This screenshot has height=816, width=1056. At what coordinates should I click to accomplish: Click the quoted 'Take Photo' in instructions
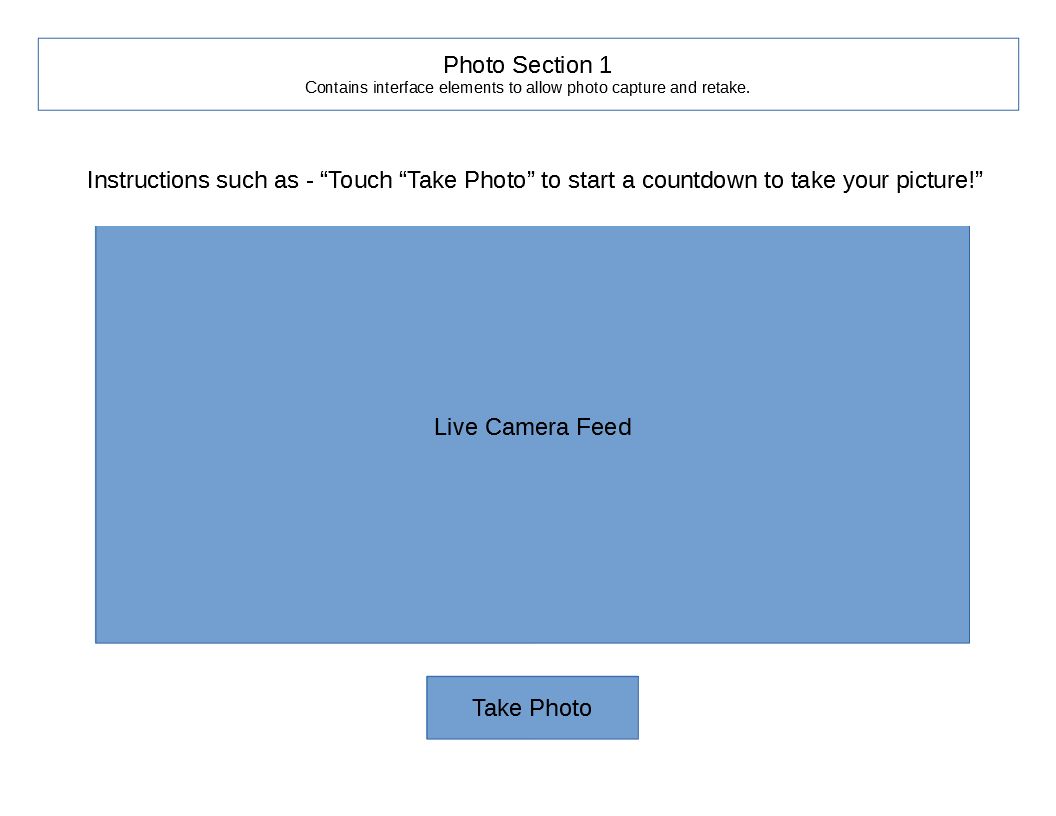(x=467, y=181)
